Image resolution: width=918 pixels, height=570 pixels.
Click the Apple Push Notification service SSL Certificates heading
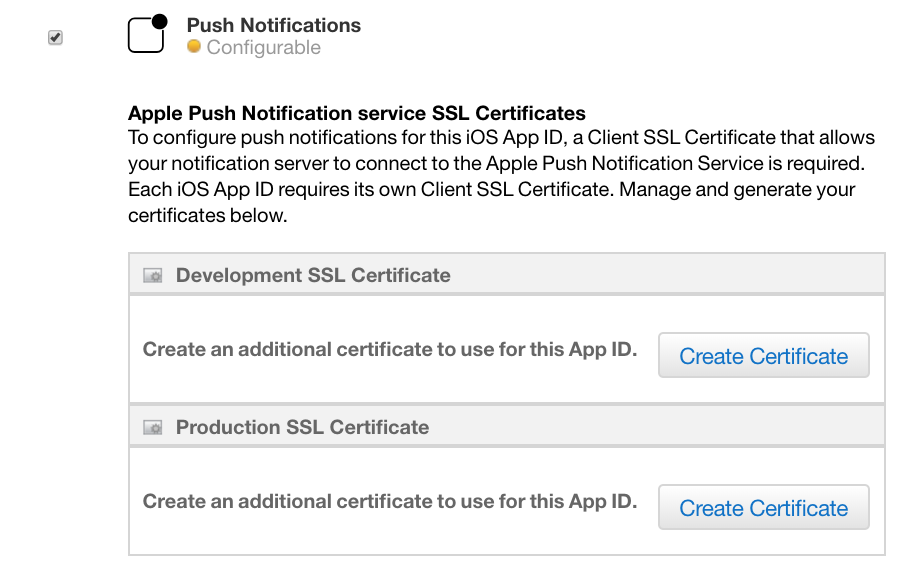pos(357,113)
